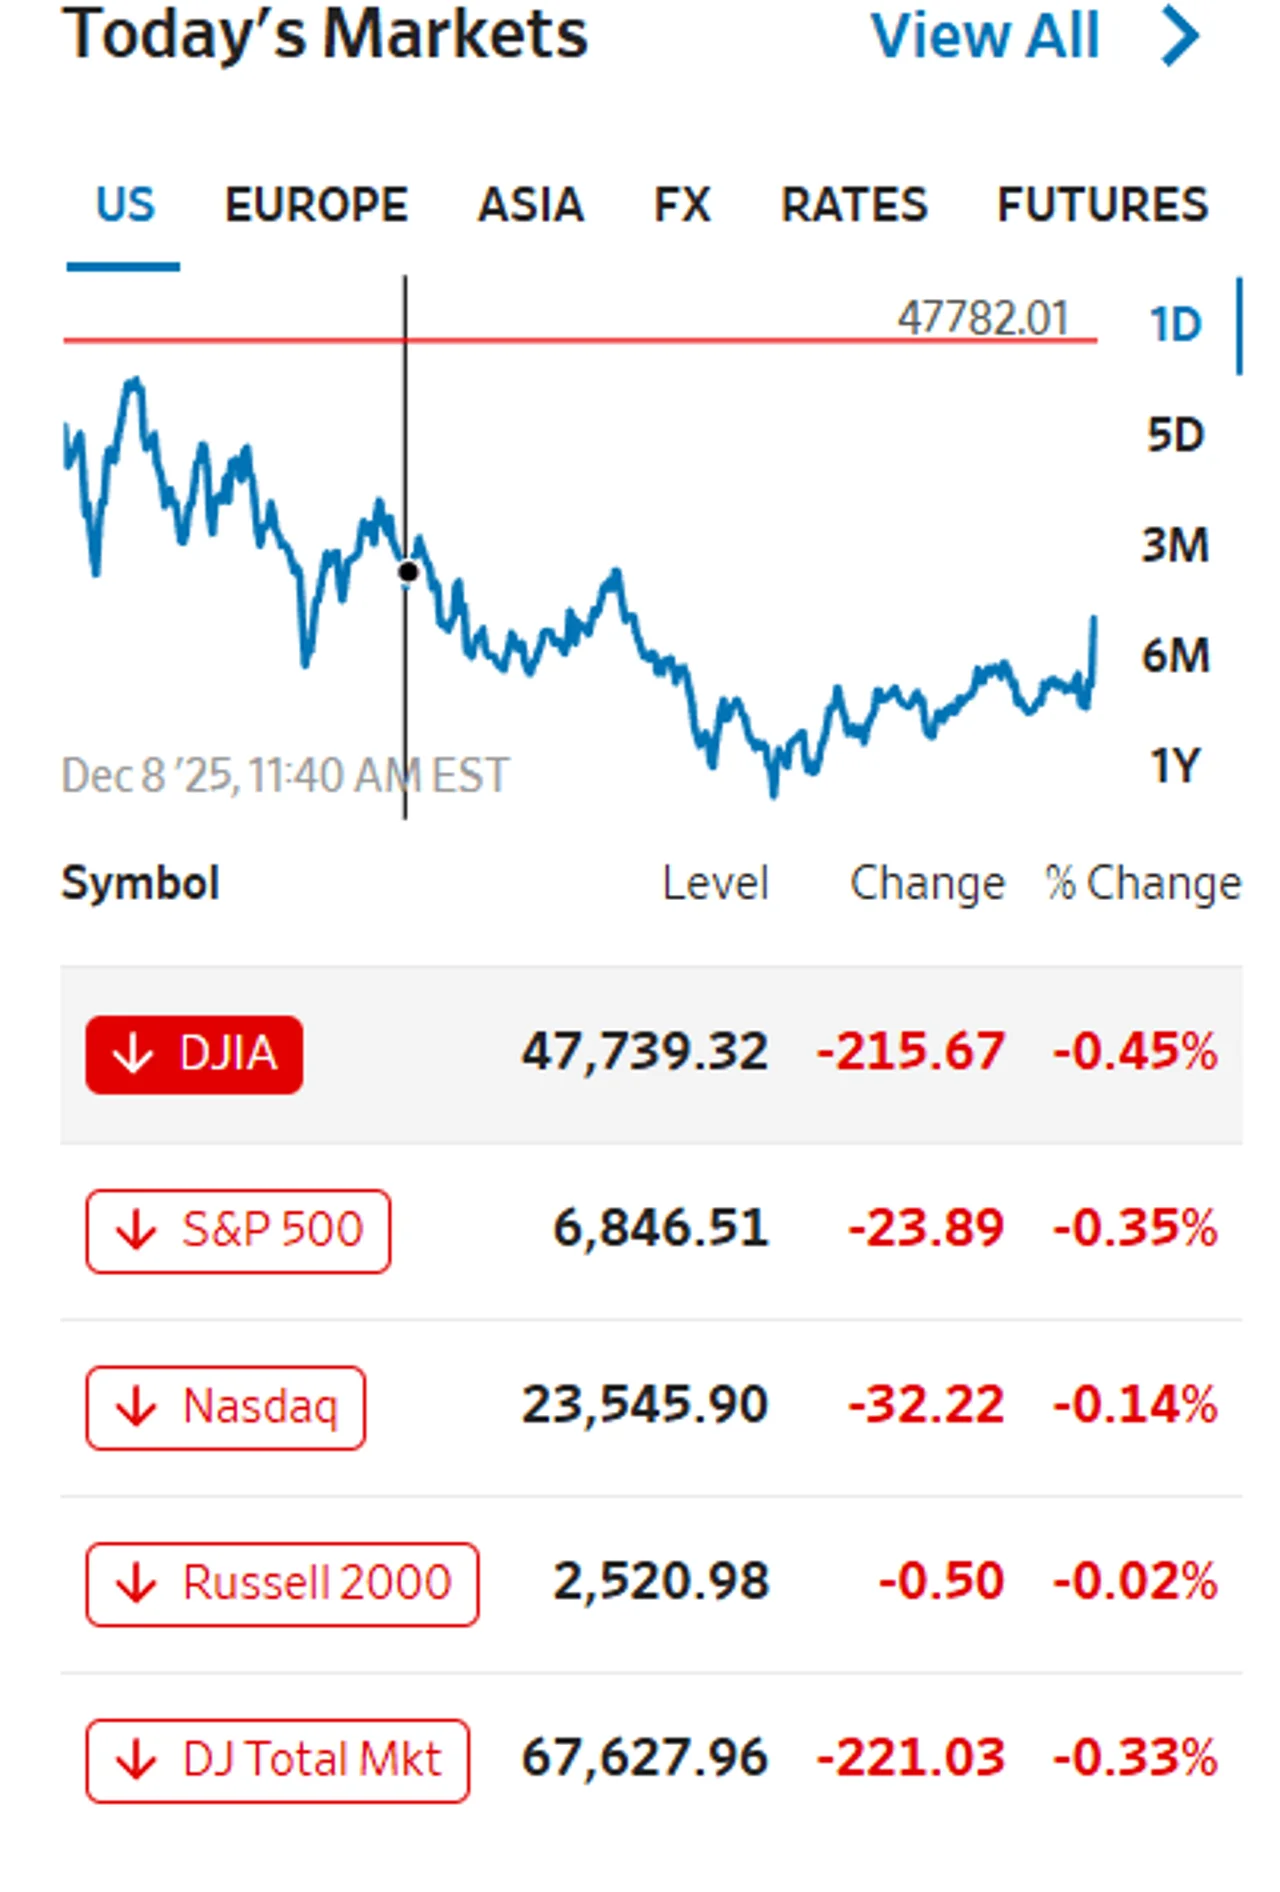The height and width of the screenshot is (1892, 1280).
Task: Select the 5D chart range
Action: 1175,435
